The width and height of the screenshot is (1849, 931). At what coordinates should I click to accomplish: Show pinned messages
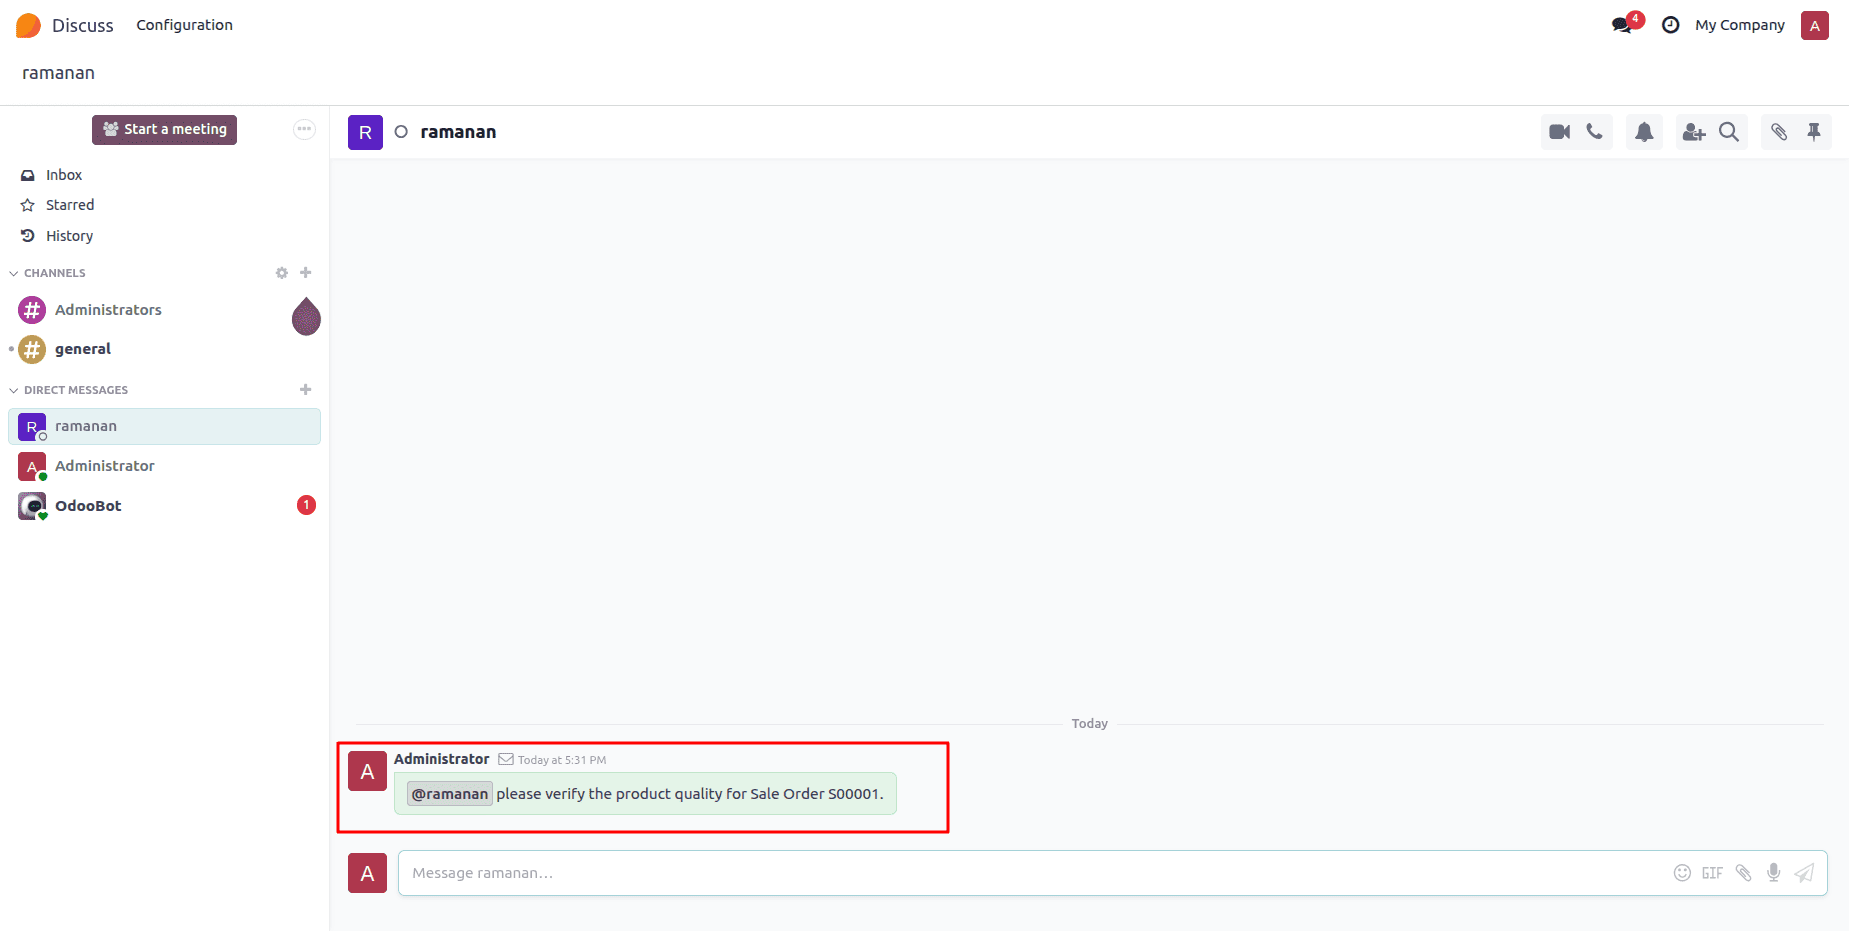1814,131
